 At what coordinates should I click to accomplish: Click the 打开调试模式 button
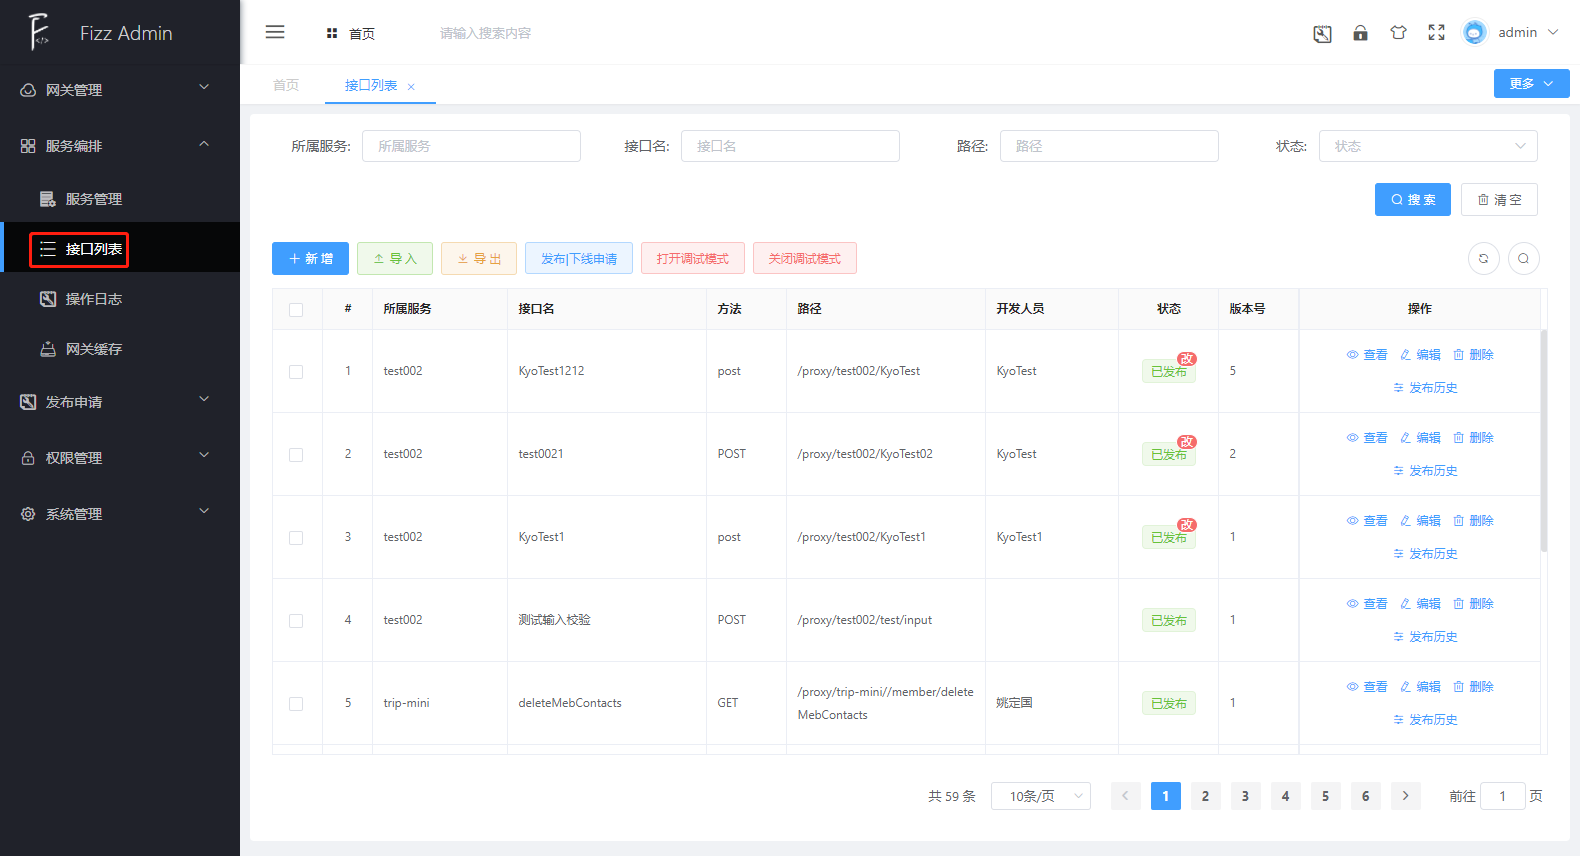693,259
